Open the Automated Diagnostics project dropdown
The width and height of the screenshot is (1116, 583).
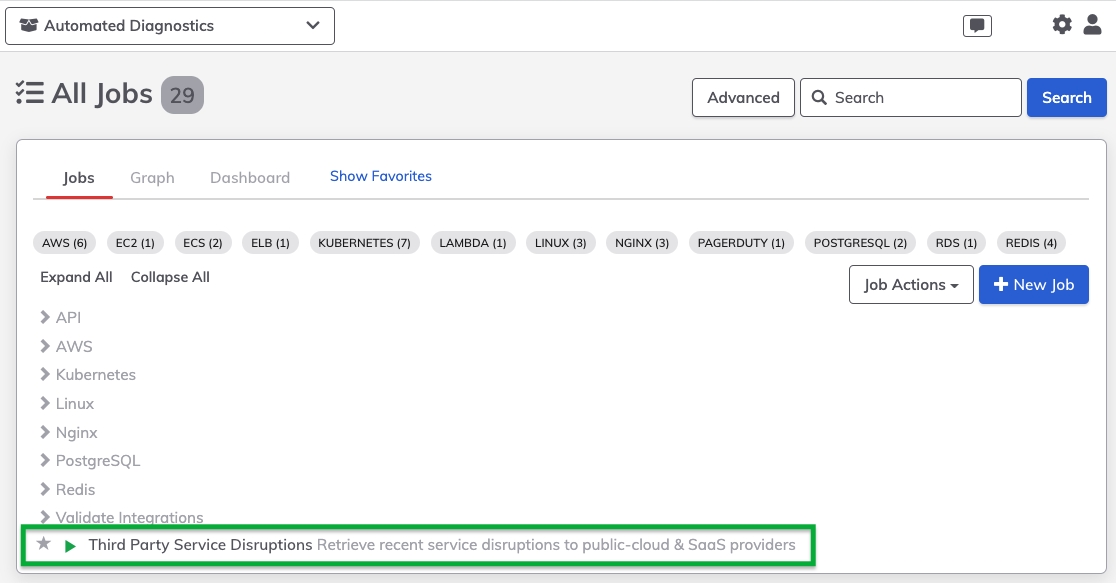pos(170,26)
